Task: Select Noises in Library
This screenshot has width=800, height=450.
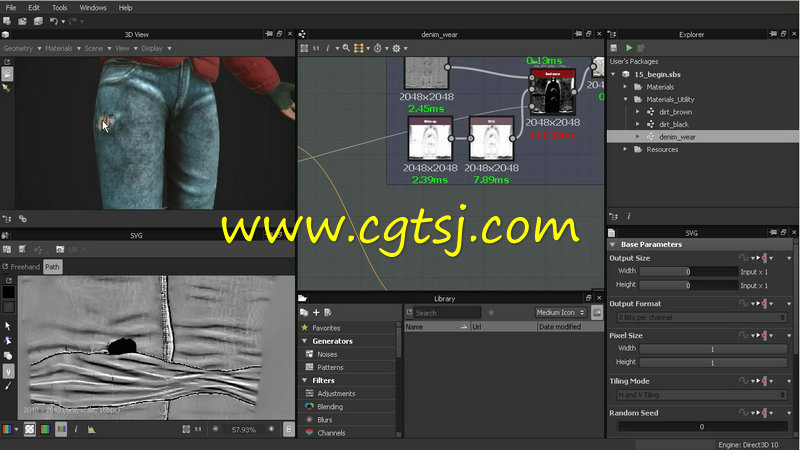Action: pyautogui.click(x=327, y=354)
